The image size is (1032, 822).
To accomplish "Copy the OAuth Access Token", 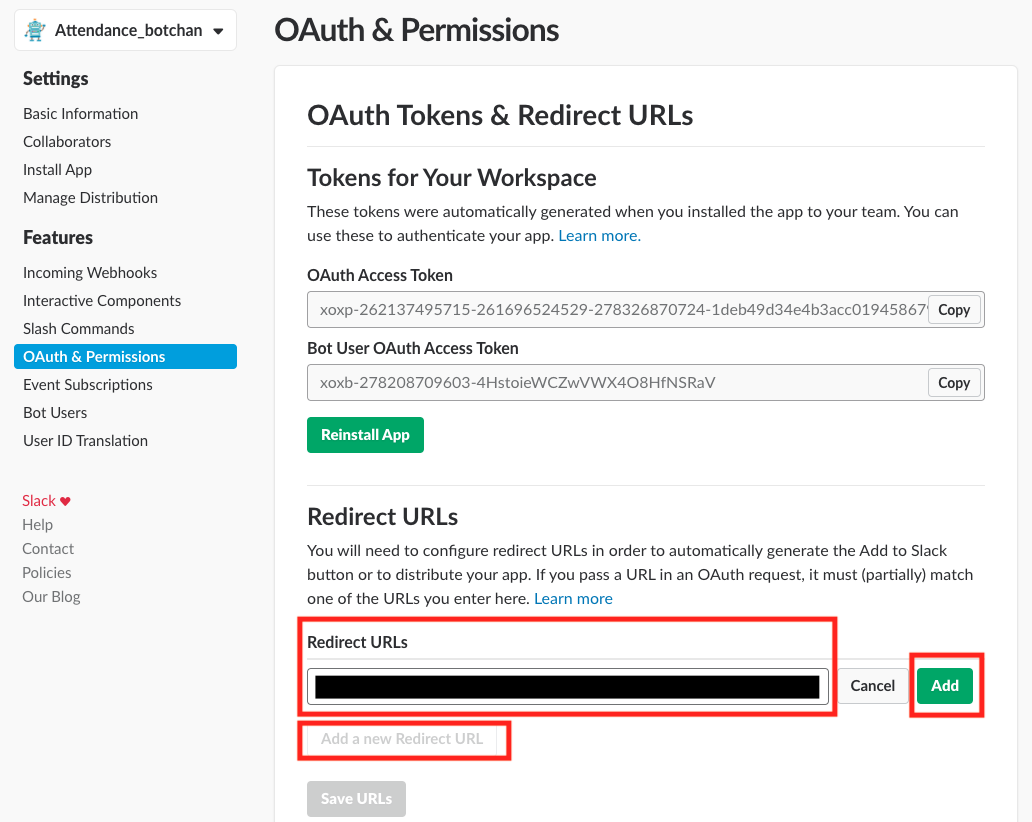I will click(954, 310).
